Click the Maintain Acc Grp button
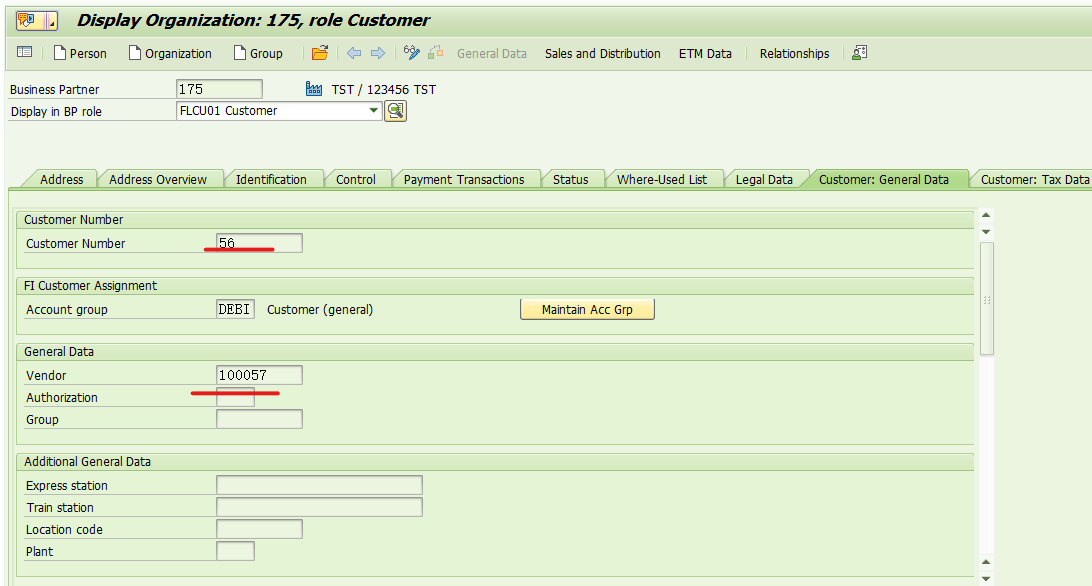Viewport: 1092px width, 586px height. (x=587, y=309)
